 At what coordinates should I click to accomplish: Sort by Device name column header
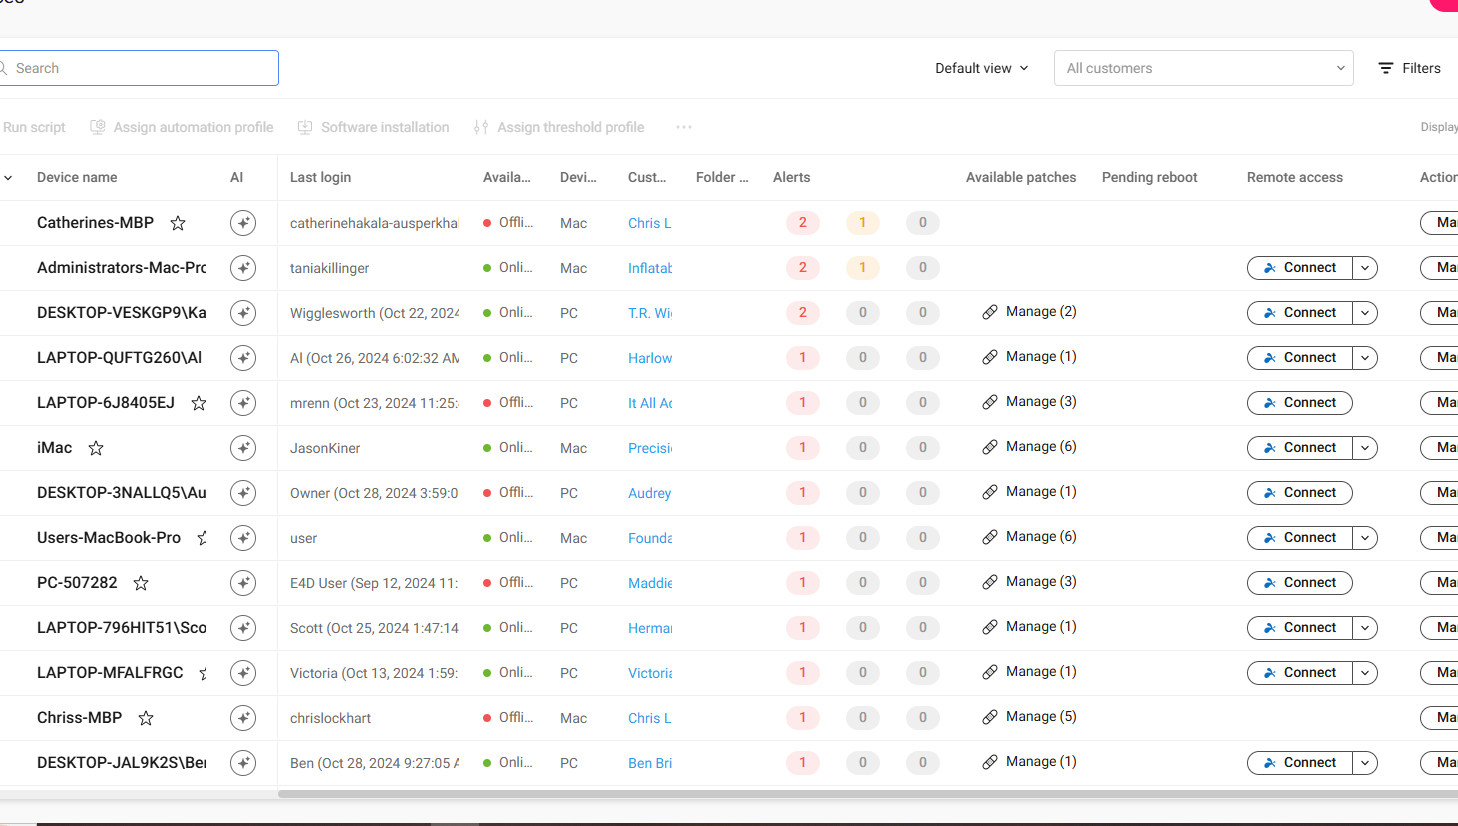click(77, 177)
